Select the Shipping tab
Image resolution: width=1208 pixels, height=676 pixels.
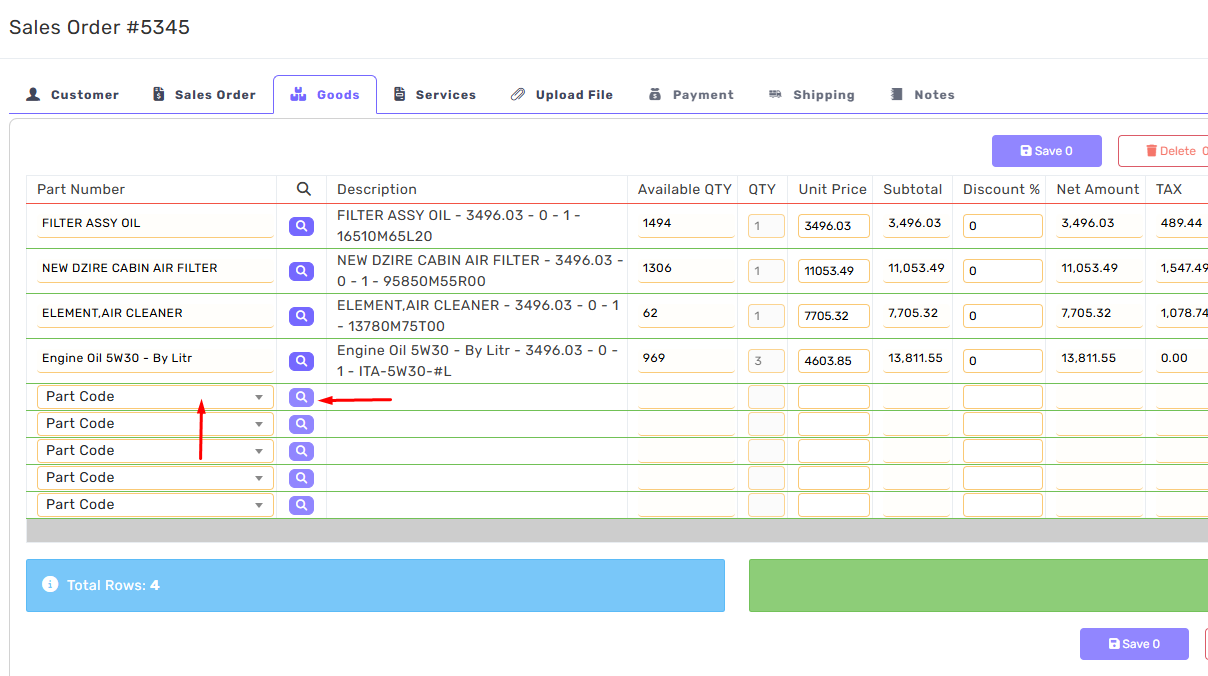[x=811, y=95]
